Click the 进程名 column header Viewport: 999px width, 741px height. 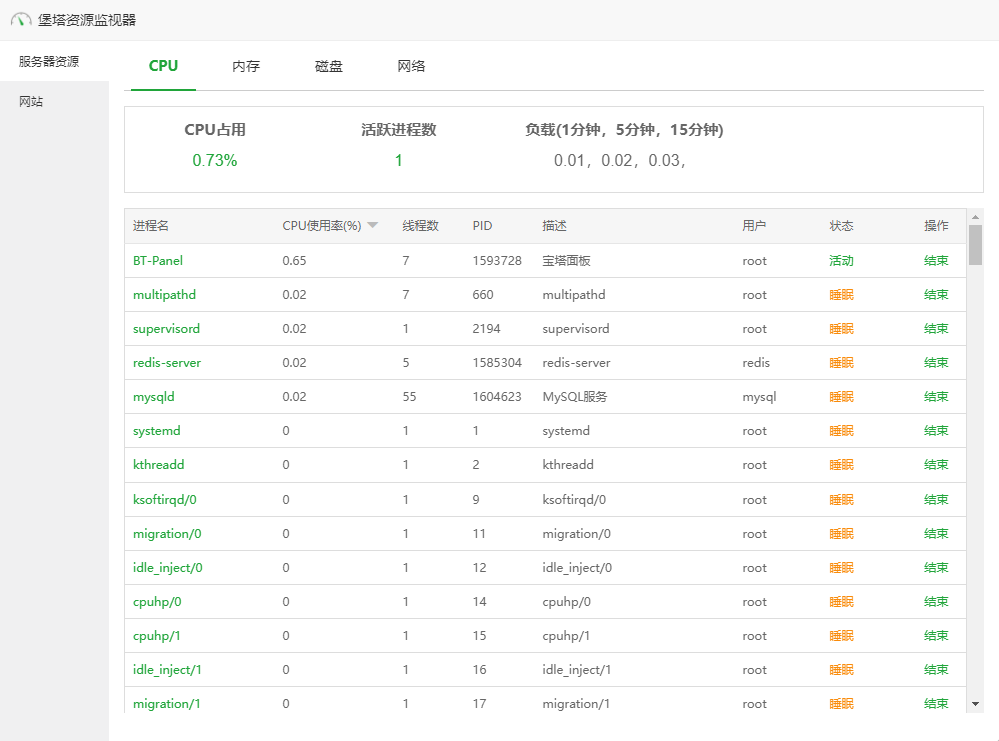(151, 226)
